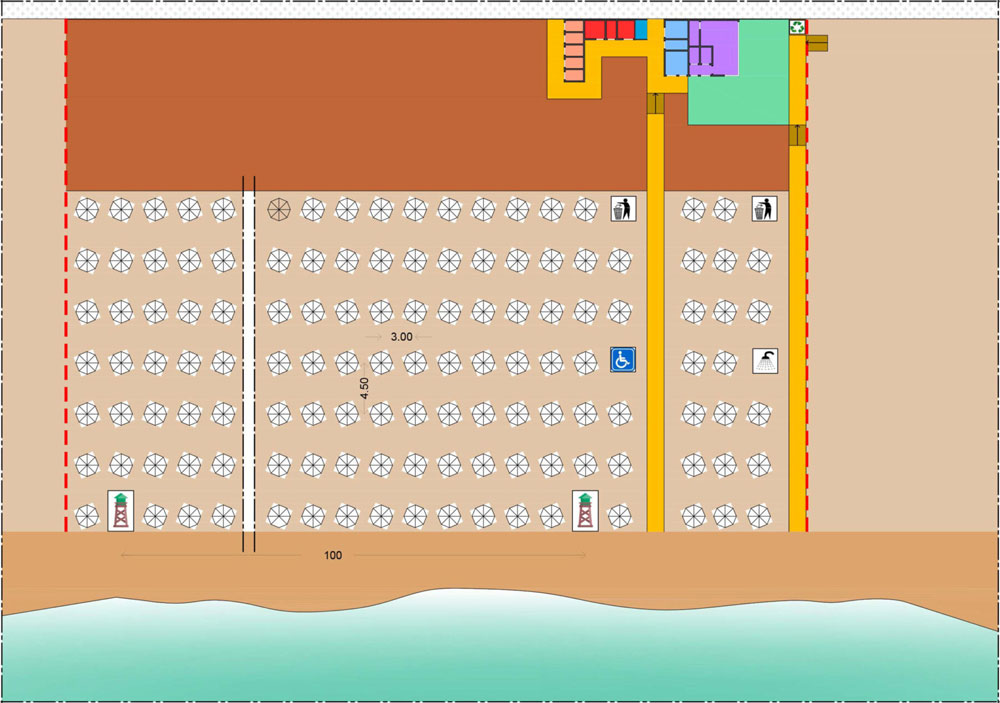1000x703 pixels.
Task: Click the wheelchair accessibility icon
Action: (x=622, y=360)
